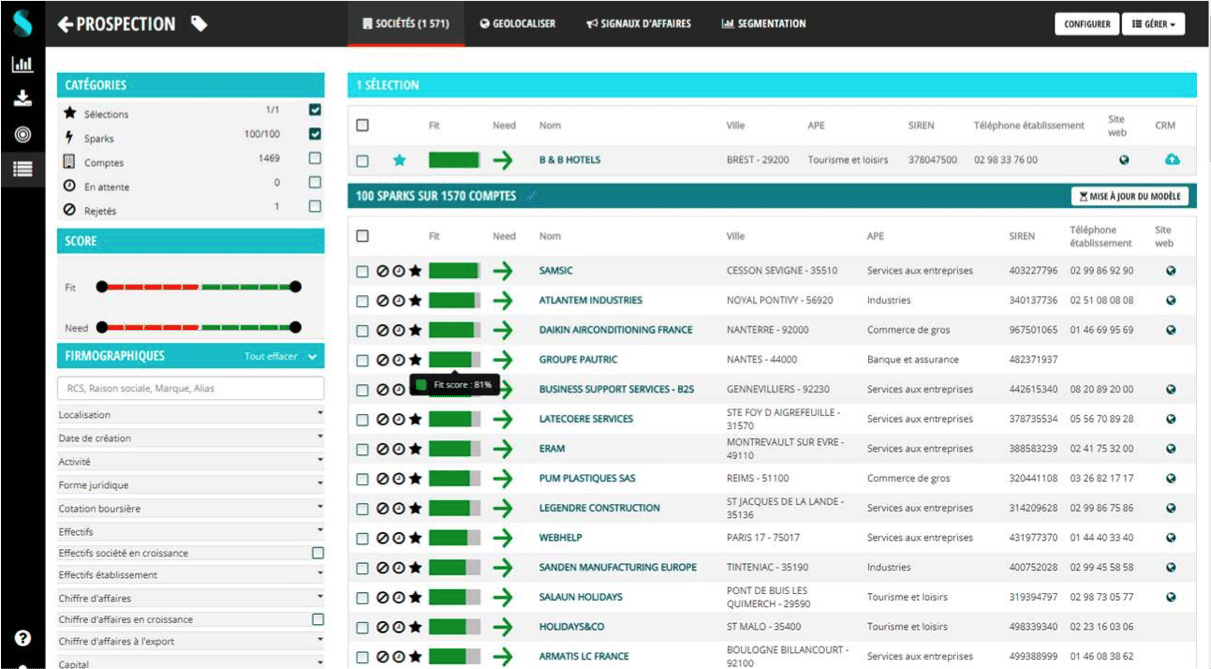Click the Fit score slider left handle

tap(101, 287)
